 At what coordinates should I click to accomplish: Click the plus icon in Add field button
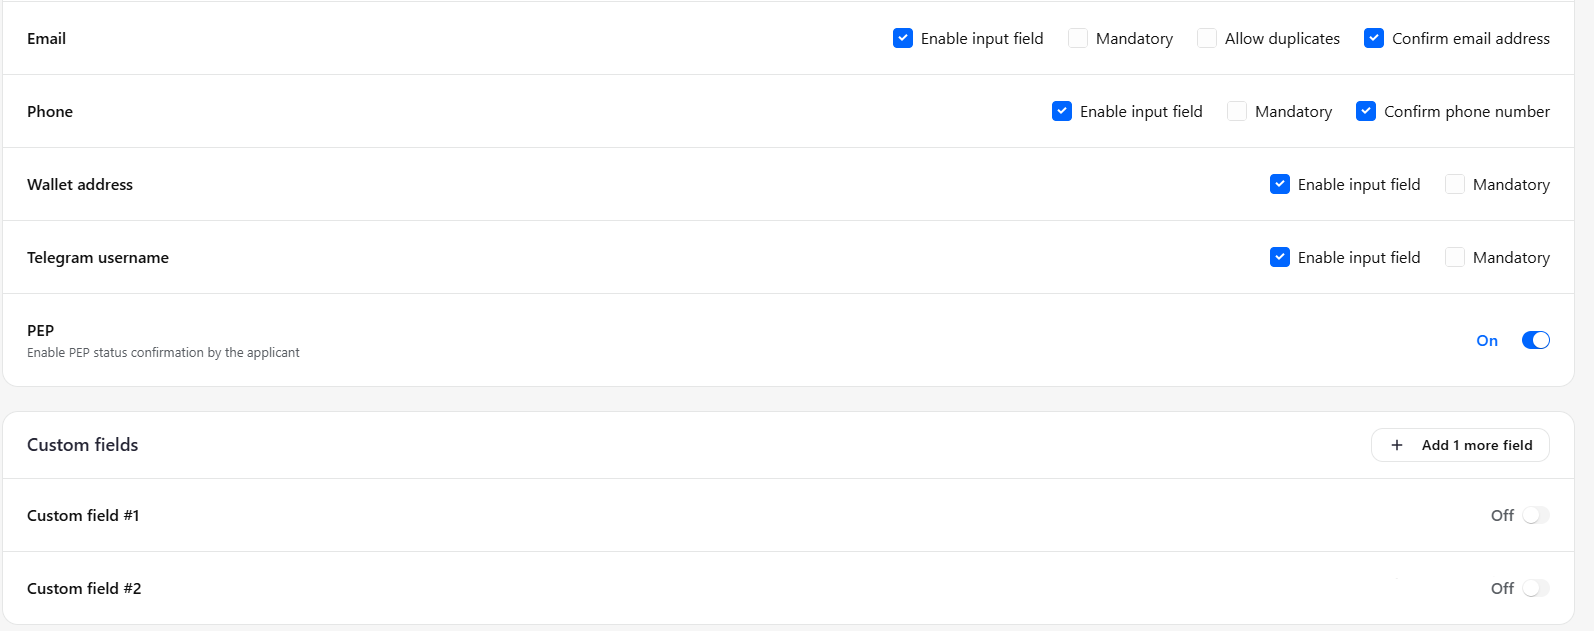pos(1397,445)
